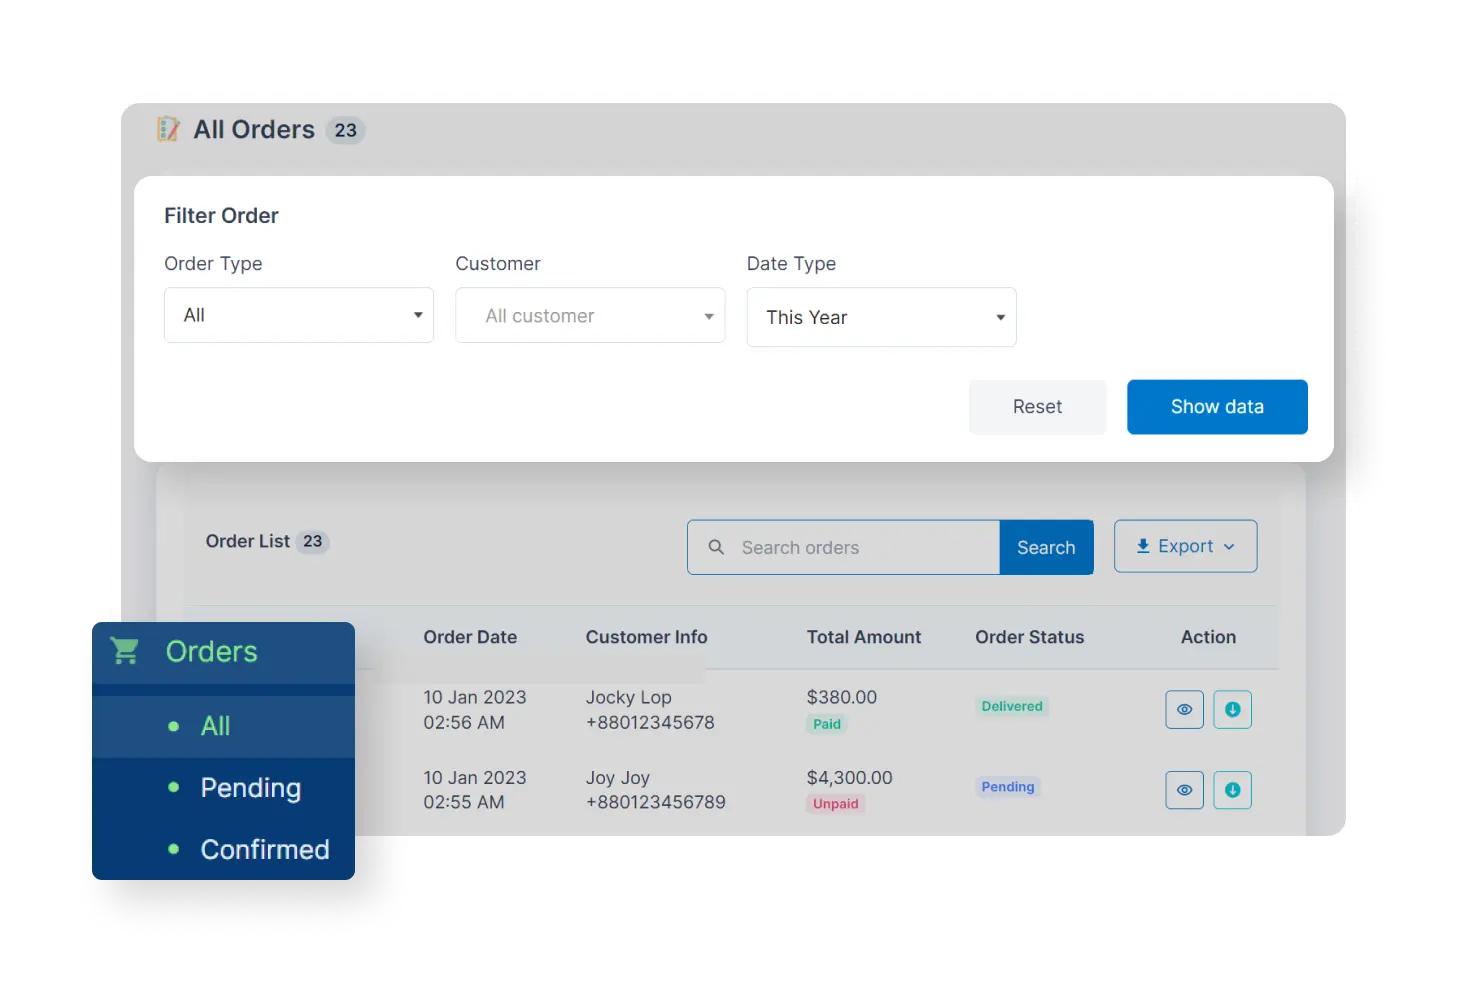Select All in Orders sidebar menu
1467x992 pixels.
215,726
